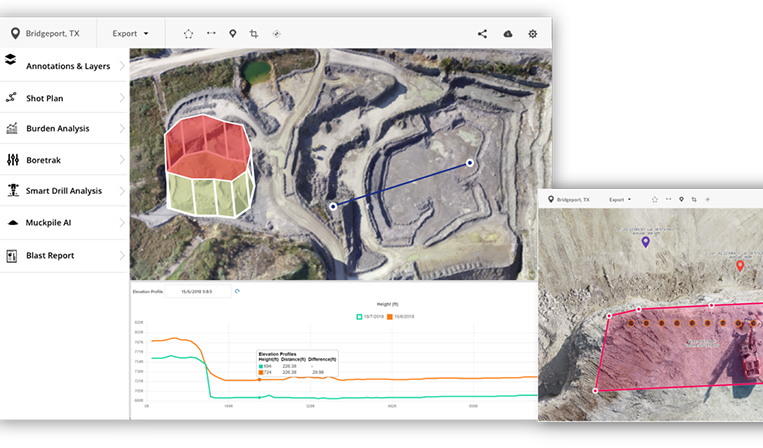Expand the Muckpile AI chevron
Screen dimensions: 763x448
pos(122,223)
